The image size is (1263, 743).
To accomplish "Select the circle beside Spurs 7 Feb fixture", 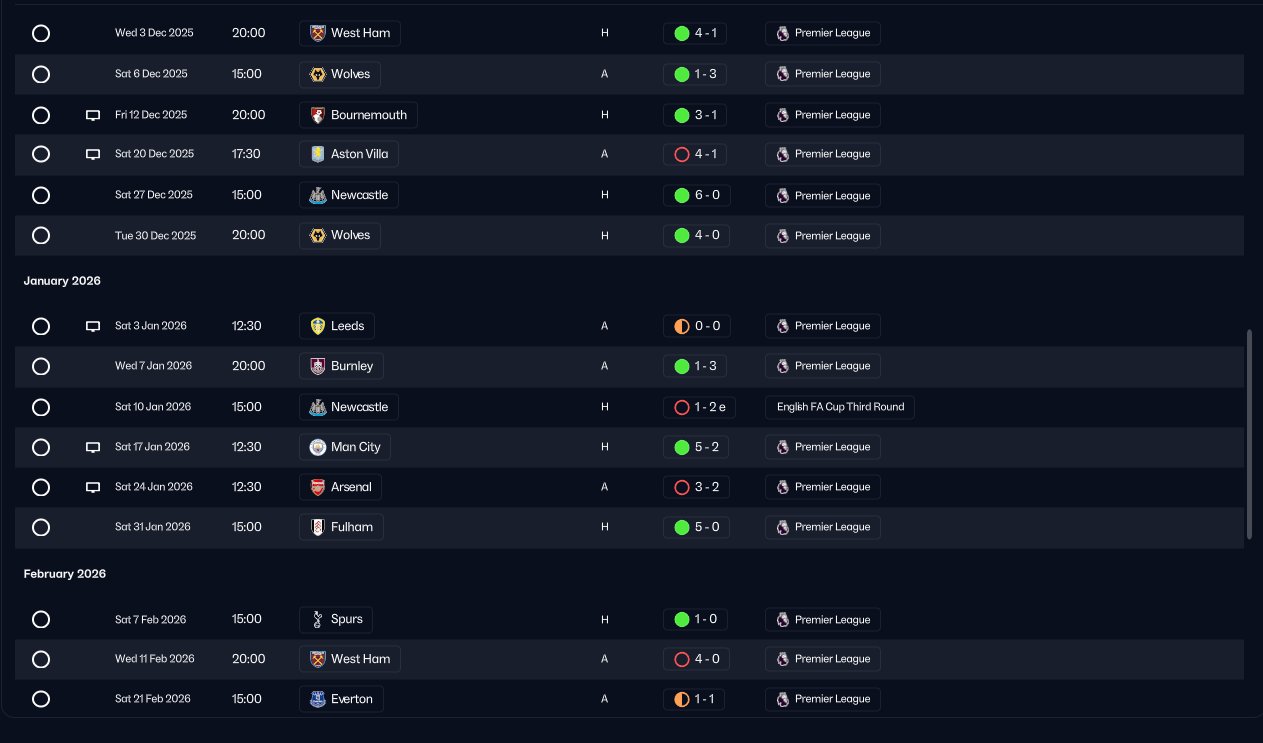I will coord(41,619).
